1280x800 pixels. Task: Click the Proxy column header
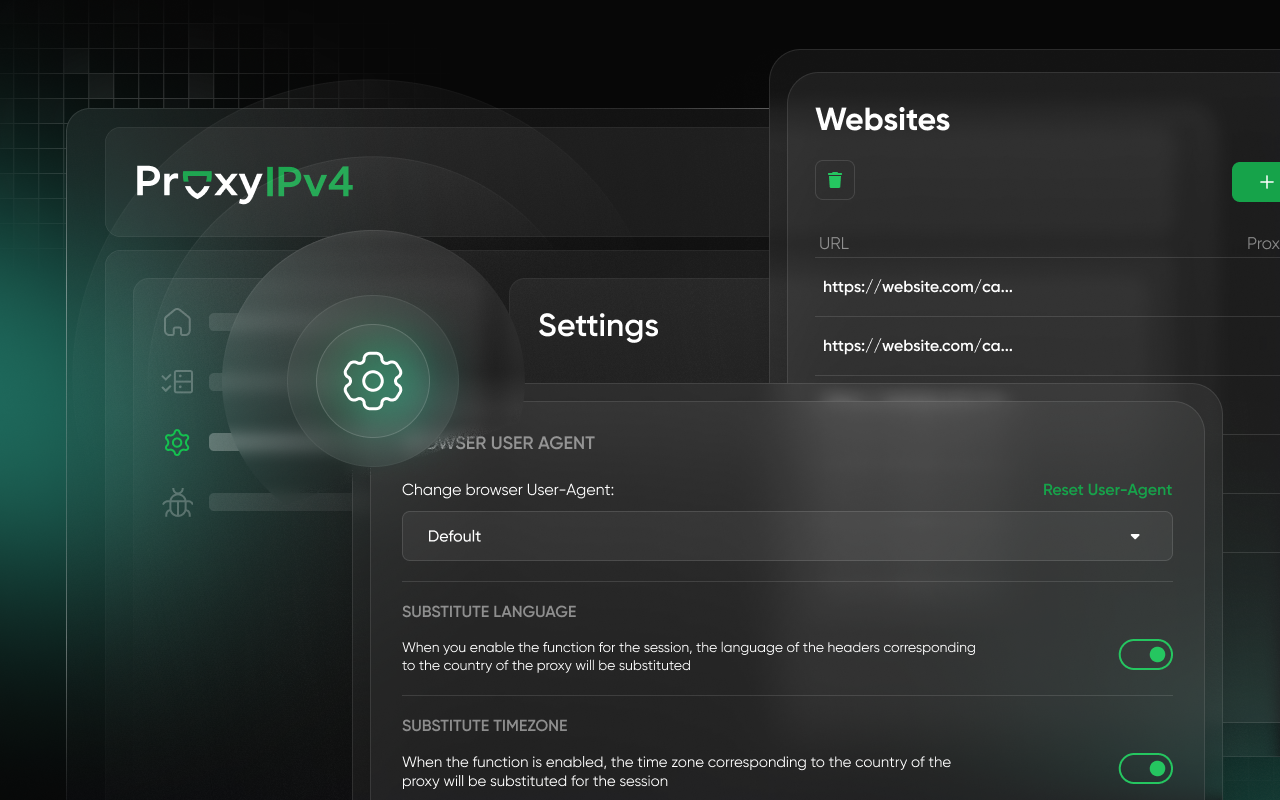1262,243
